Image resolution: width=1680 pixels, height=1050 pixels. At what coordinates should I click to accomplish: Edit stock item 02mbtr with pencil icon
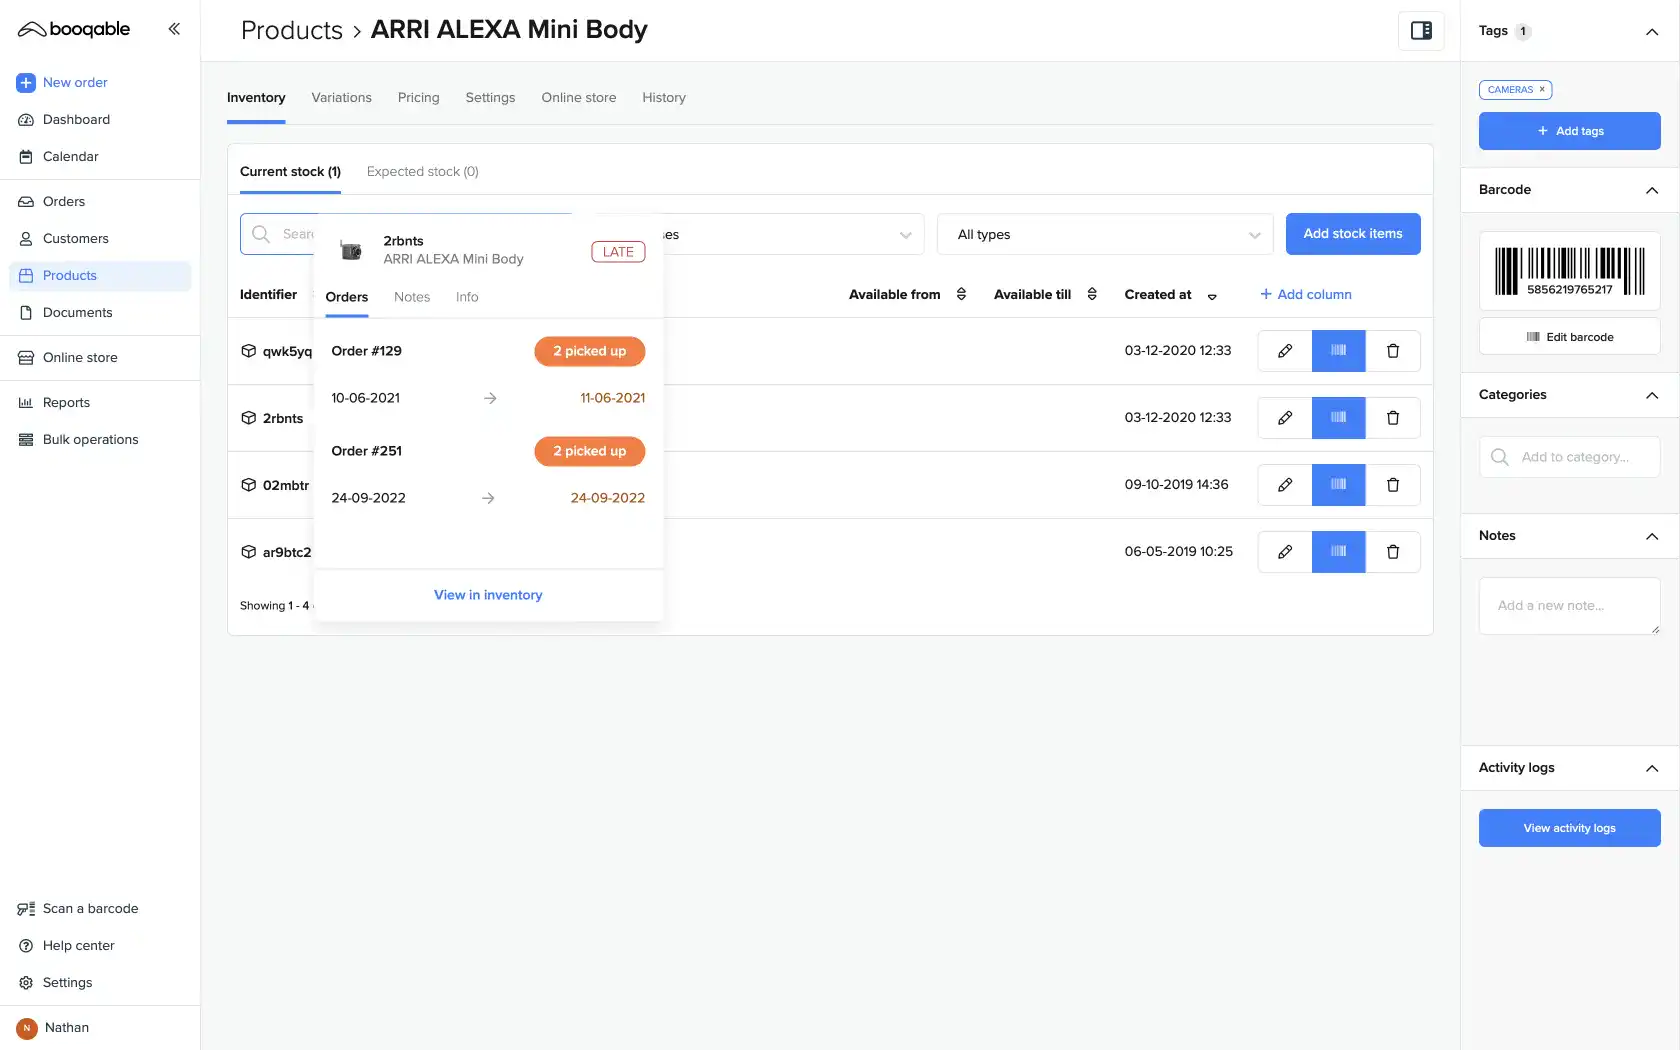(1285, 485)
